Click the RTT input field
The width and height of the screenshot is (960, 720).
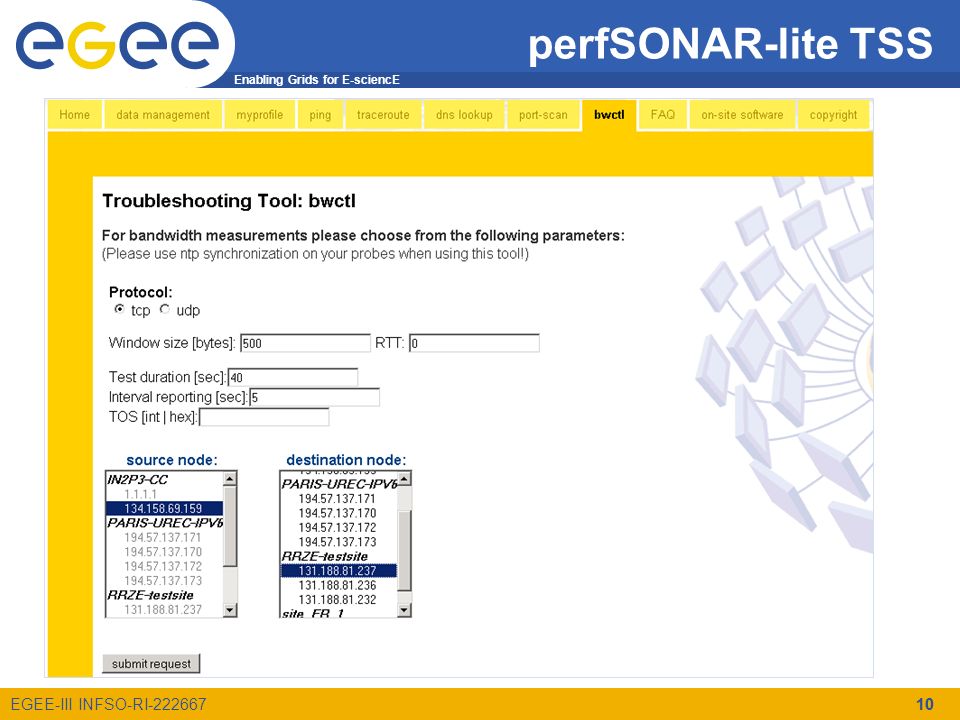coord(474,343)
